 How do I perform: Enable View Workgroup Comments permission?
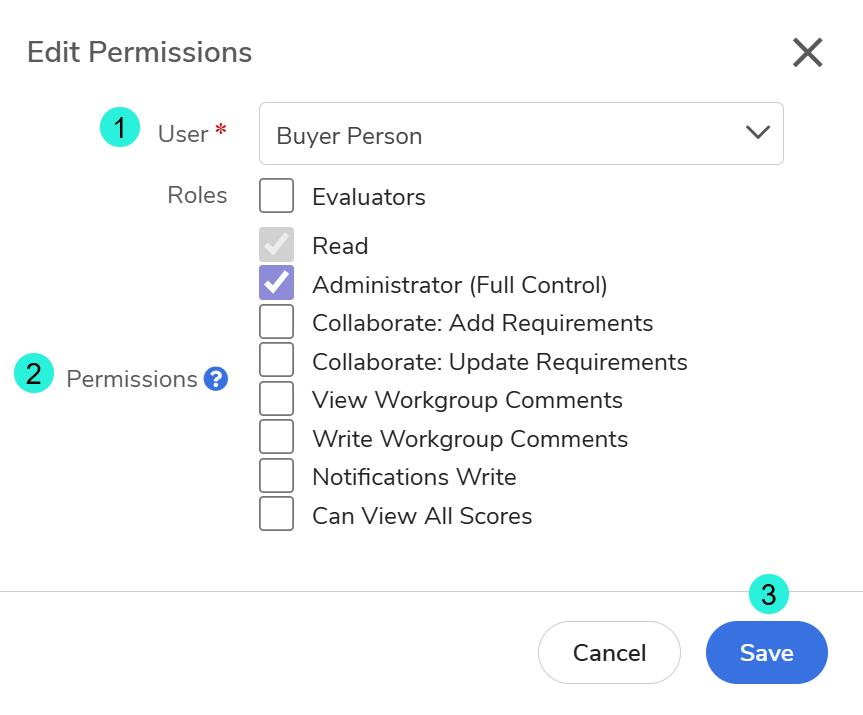(276, 399)
